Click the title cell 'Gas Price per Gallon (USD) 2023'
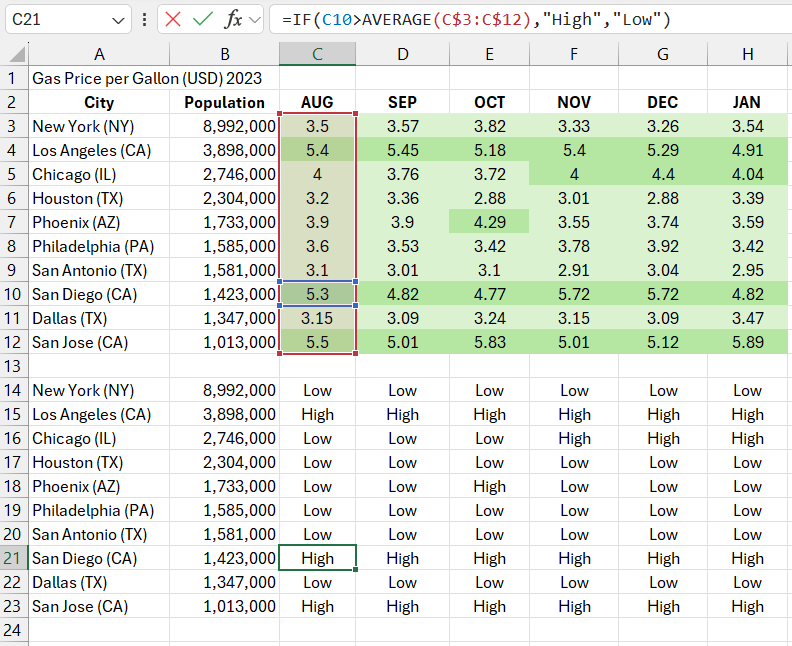792x646 pixels. point(147,78)
